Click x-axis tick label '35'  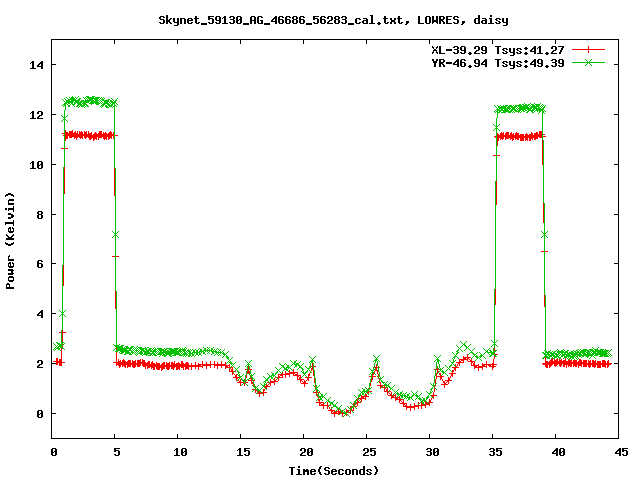tap(495, 452)
